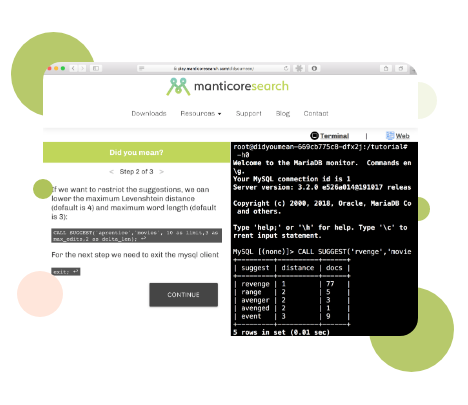Open the tab overview icon
468x405 pixels.
click(401, 68)
